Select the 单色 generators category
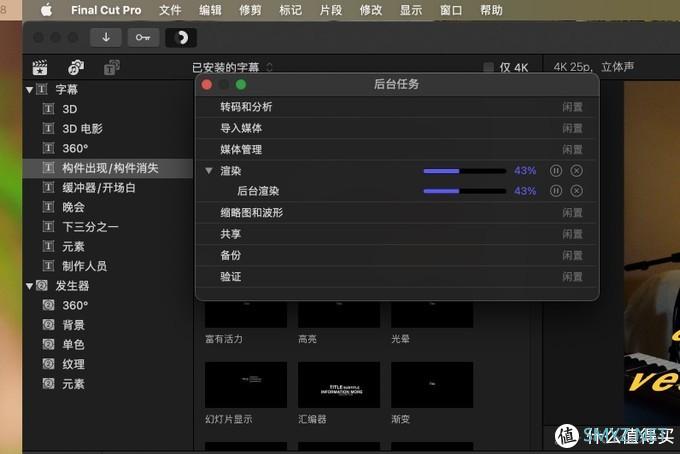 click(108, 344)
